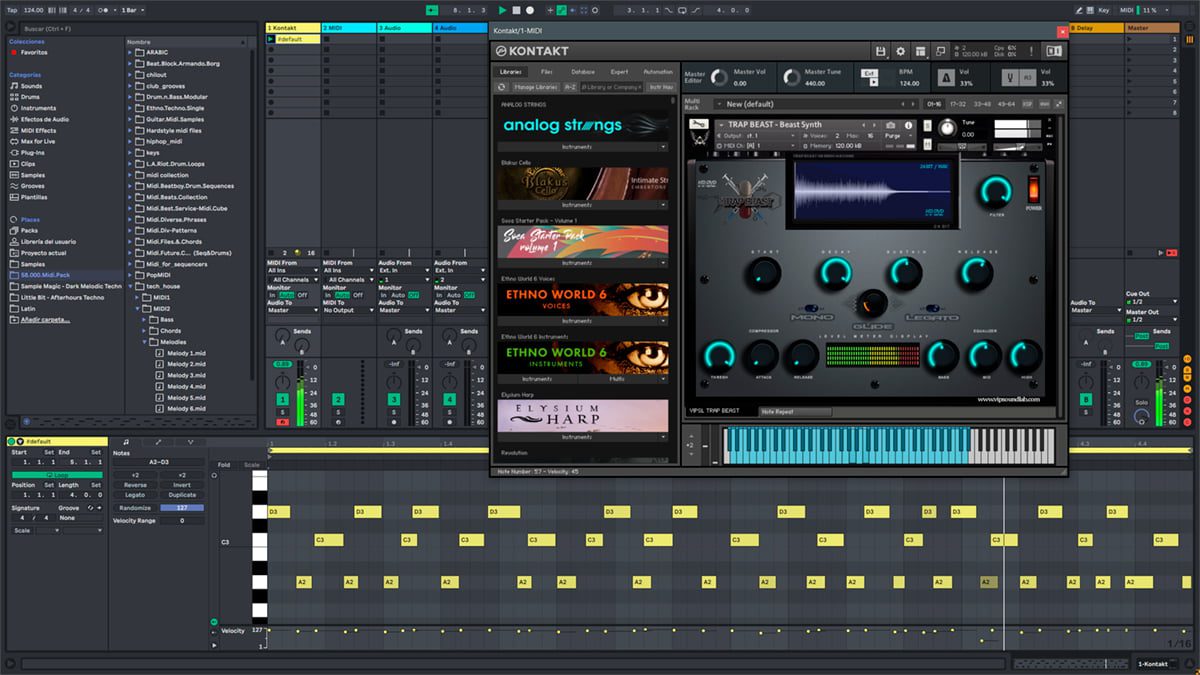Viewport: 1200px width, 675px height.
Task: Select Max for Live category
Action: pyautogui.click(x=38, y=141)
